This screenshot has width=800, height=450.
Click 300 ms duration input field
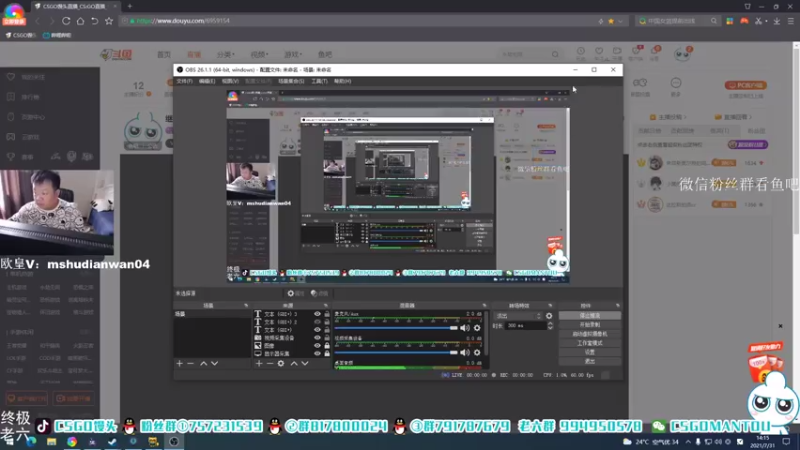point(526,326)
